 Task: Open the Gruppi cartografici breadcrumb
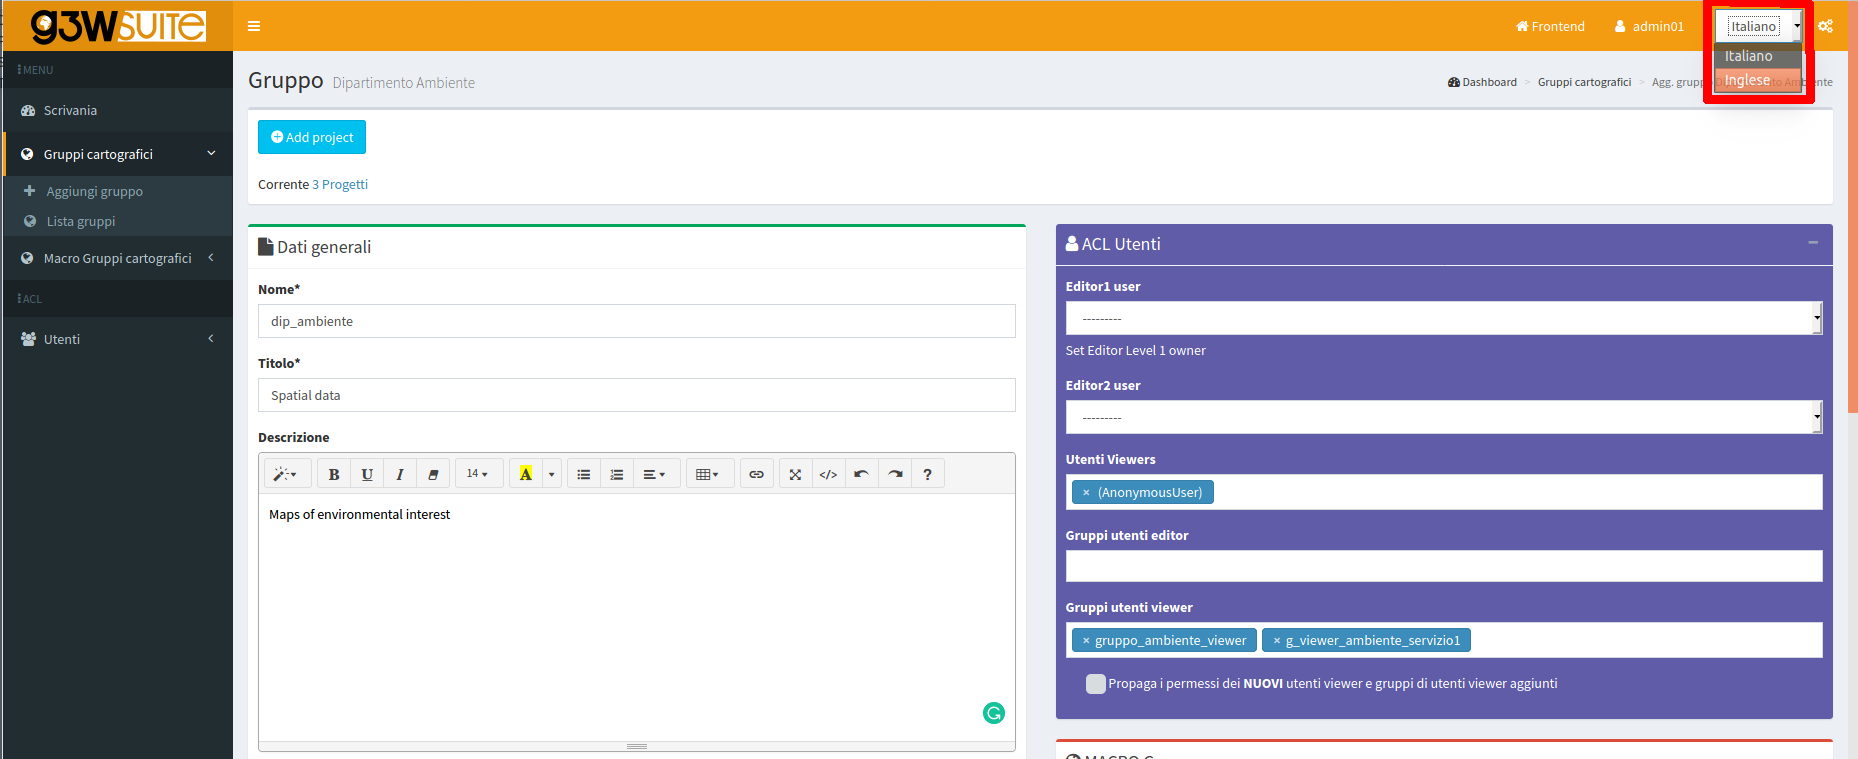1584,82
